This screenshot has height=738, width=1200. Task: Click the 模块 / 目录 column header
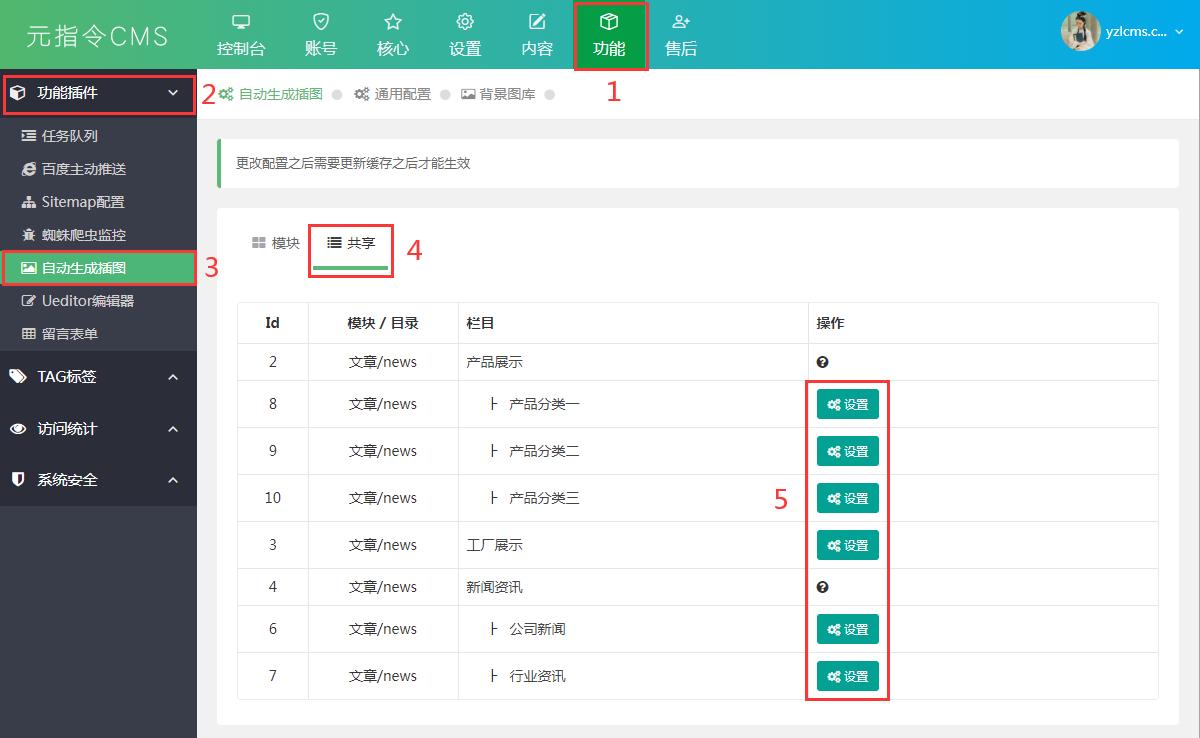pyautogui.click(x=383, y=323)
